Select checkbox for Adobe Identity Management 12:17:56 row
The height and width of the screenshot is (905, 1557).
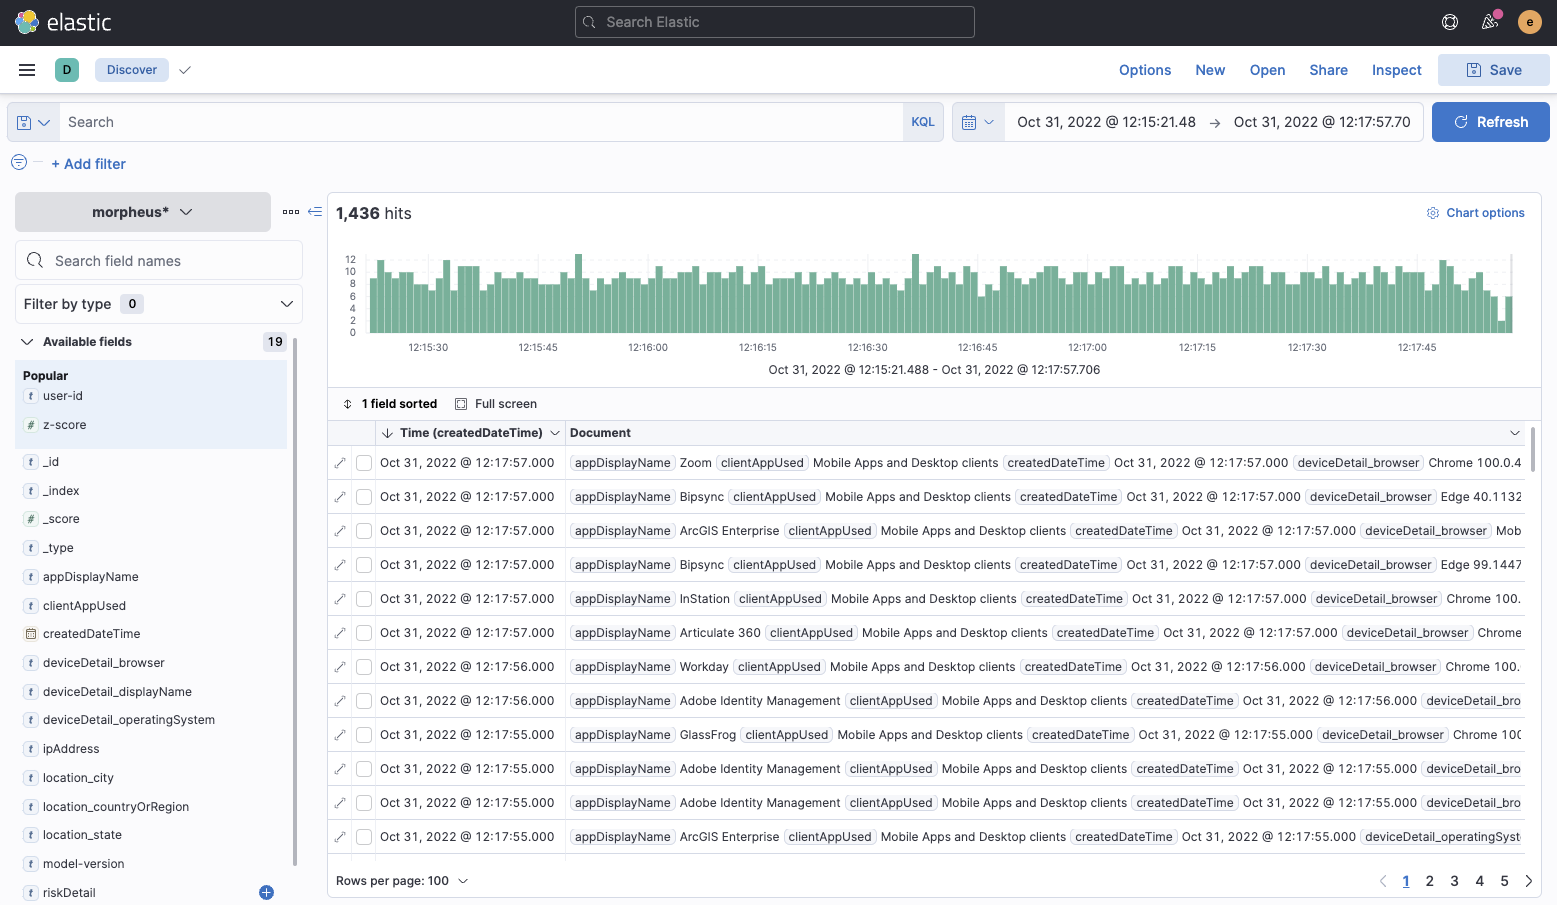(364, 701)
